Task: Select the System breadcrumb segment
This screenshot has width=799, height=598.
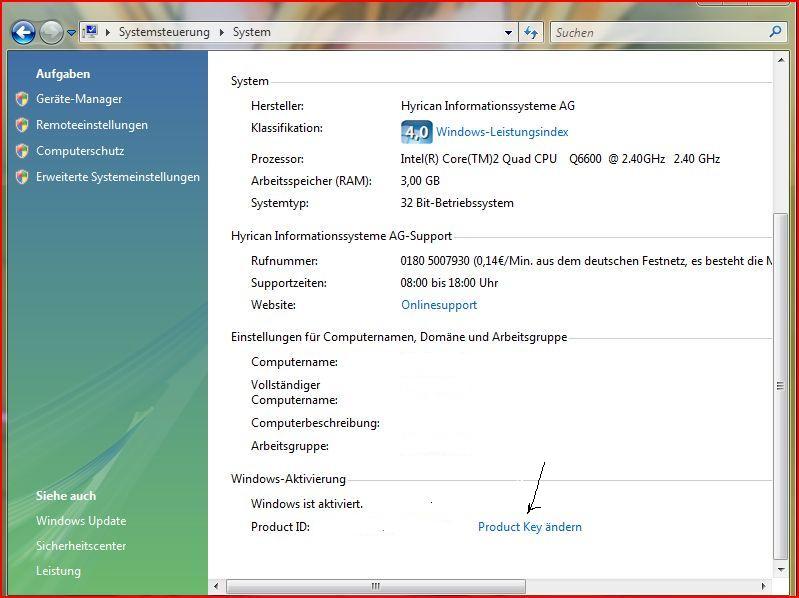Action: pos(252,32)
